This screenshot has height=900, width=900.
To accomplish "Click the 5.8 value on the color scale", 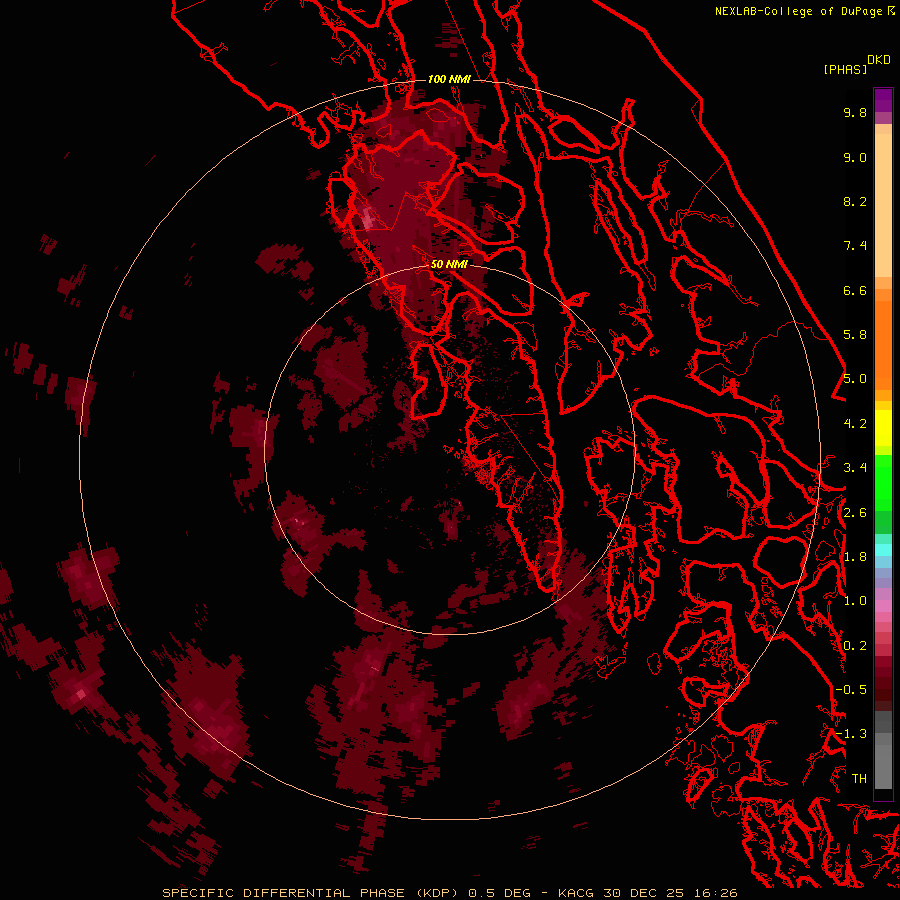I will point(855,335).
